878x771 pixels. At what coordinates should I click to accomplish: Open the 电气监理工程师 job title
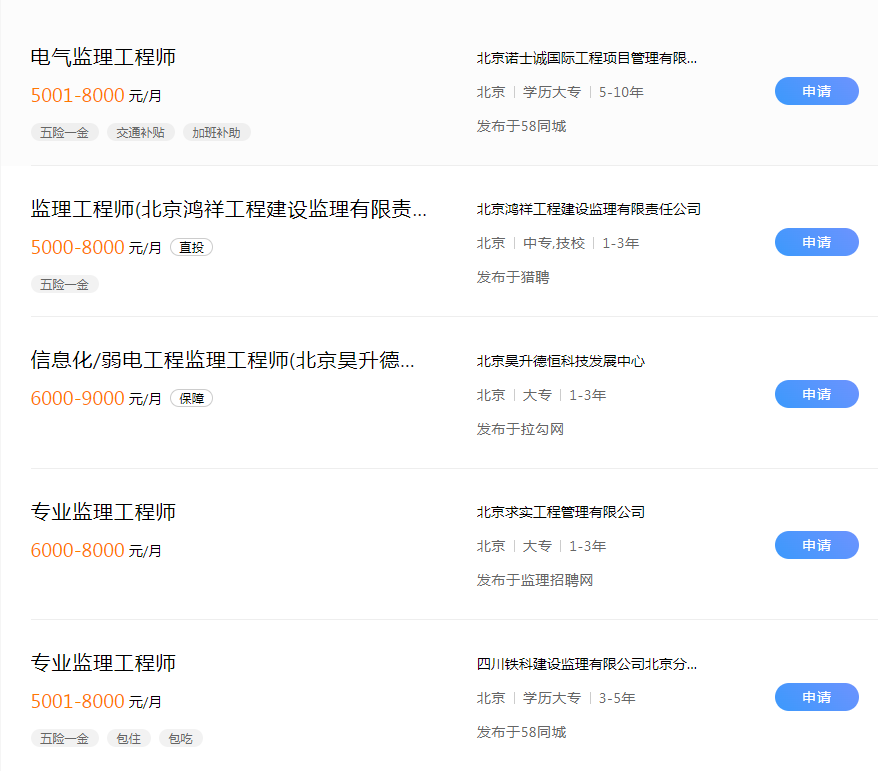click(103, 58)
